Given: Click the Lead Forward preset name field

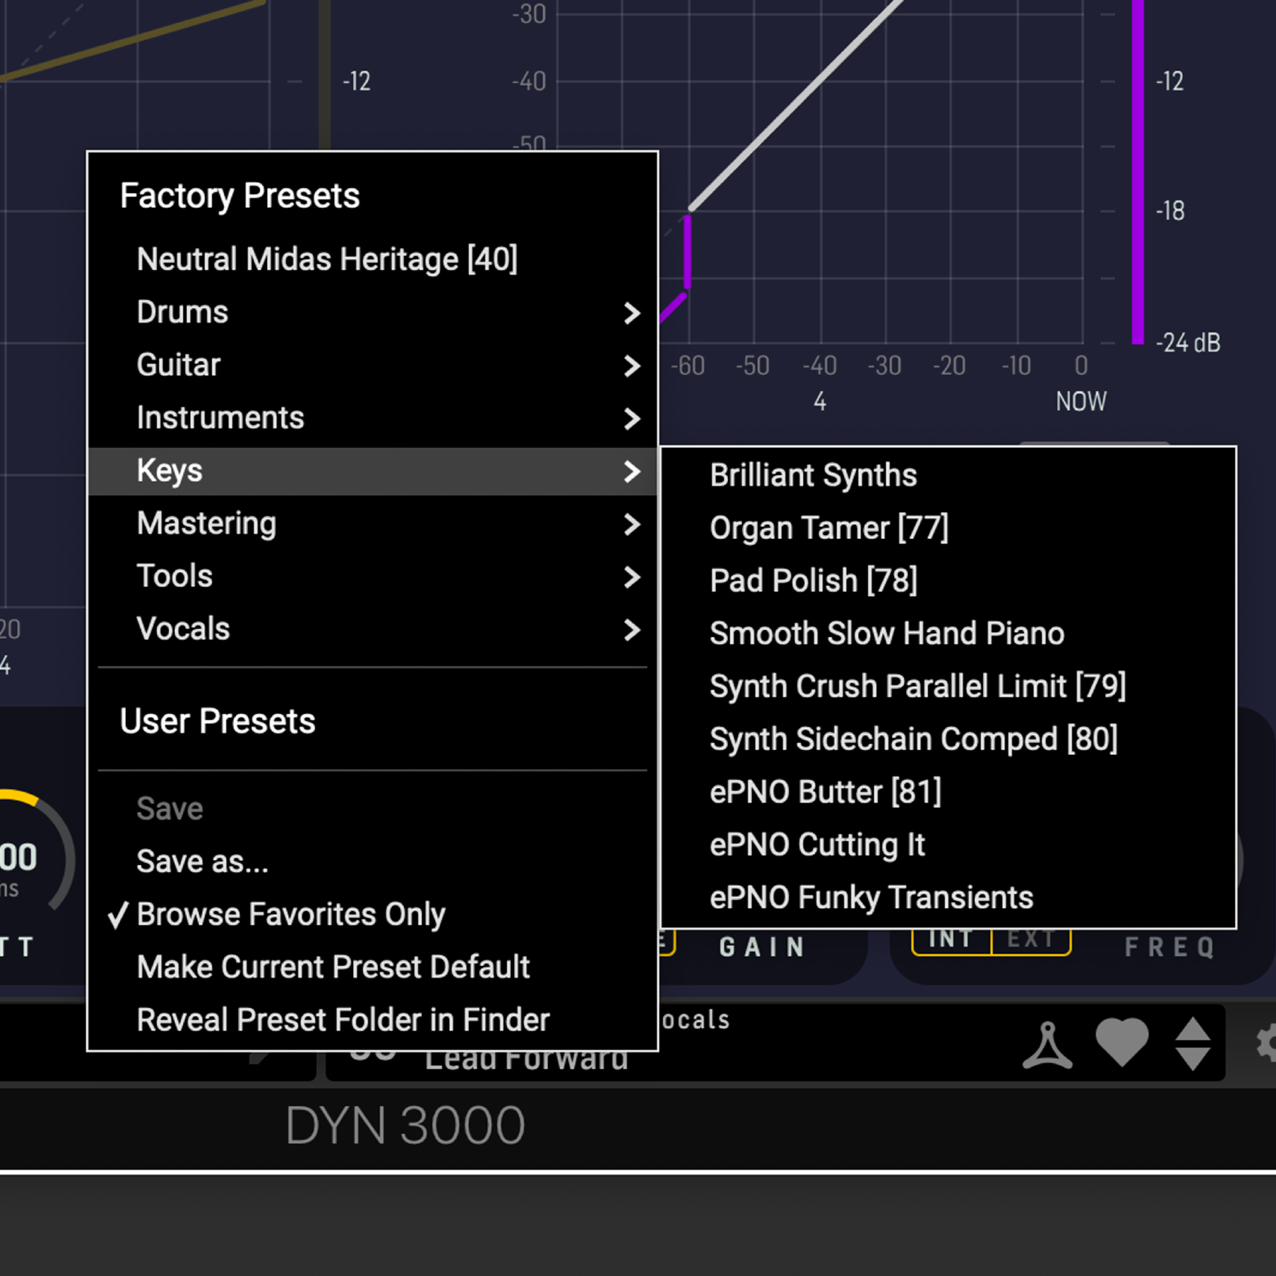Looking at the screenshot, I should 526,1060.
